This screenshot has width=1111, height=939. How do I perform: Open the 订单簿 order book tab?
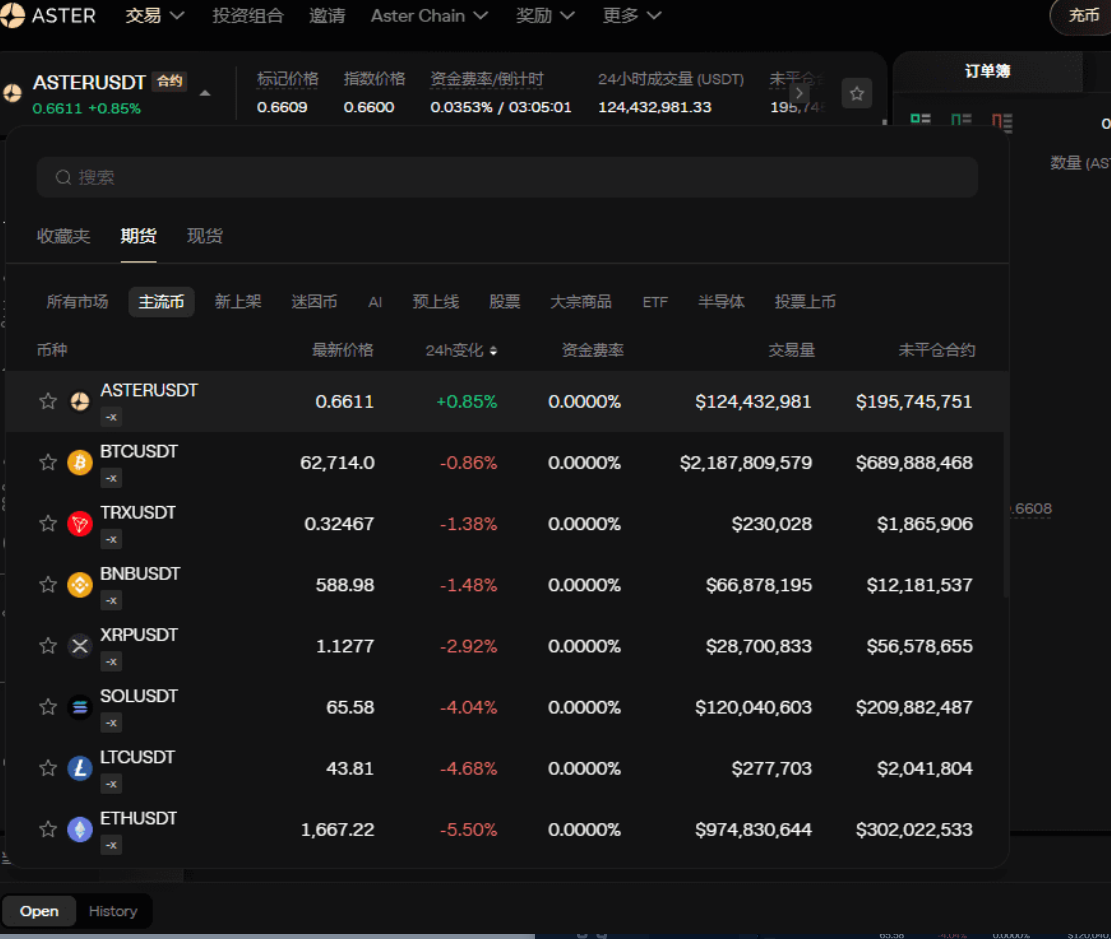(x=988, y=71)
